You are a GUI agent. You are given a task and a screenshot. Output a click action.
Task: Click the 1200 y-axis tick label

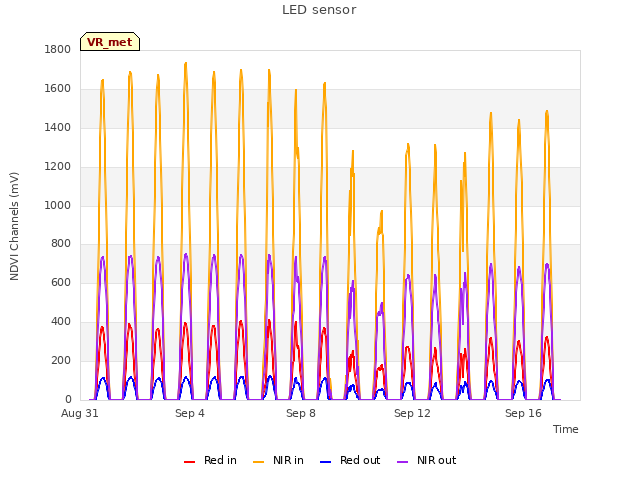pos(58,167)
